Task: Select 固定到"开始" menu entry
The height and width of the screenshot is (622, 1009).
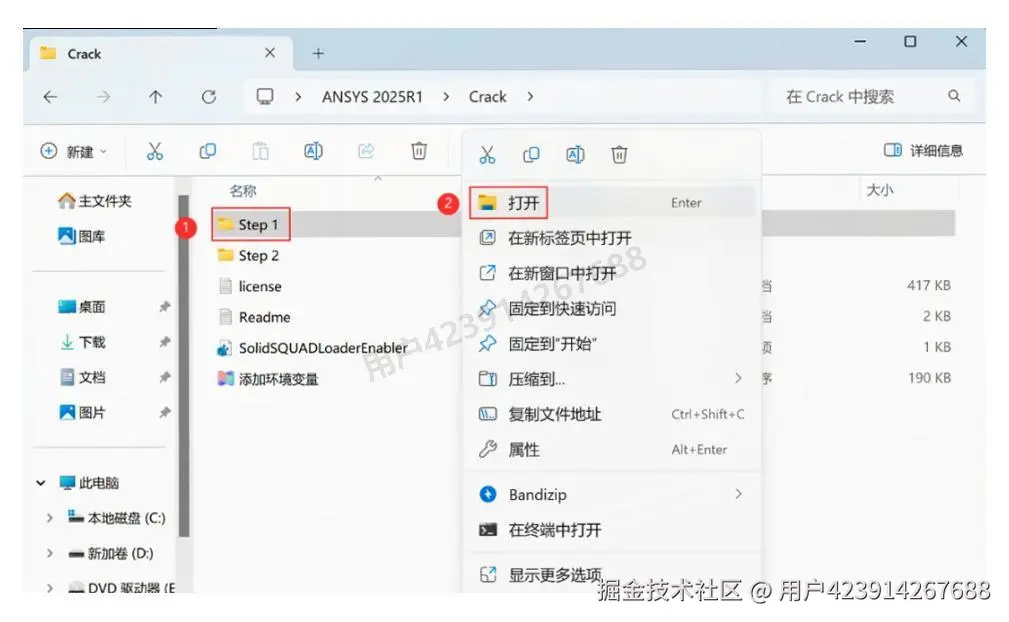Action: (x=613, y=344)
